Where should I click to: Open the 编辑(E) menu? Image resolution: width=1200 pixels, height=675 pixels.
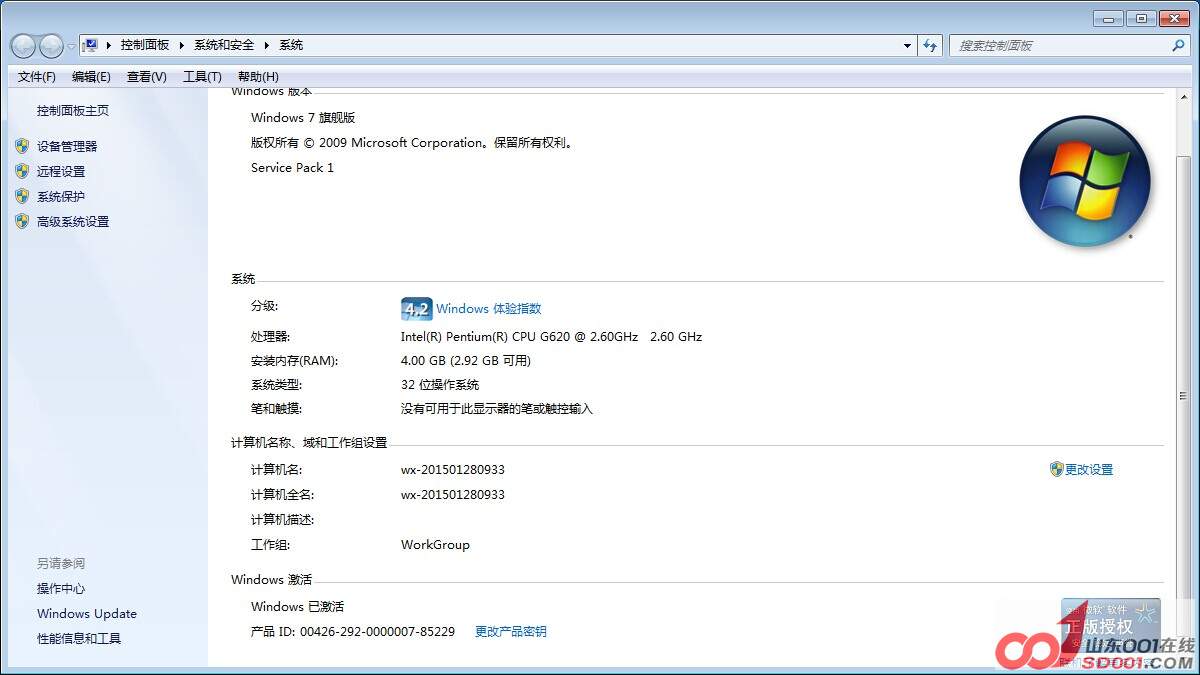(91, 77)
